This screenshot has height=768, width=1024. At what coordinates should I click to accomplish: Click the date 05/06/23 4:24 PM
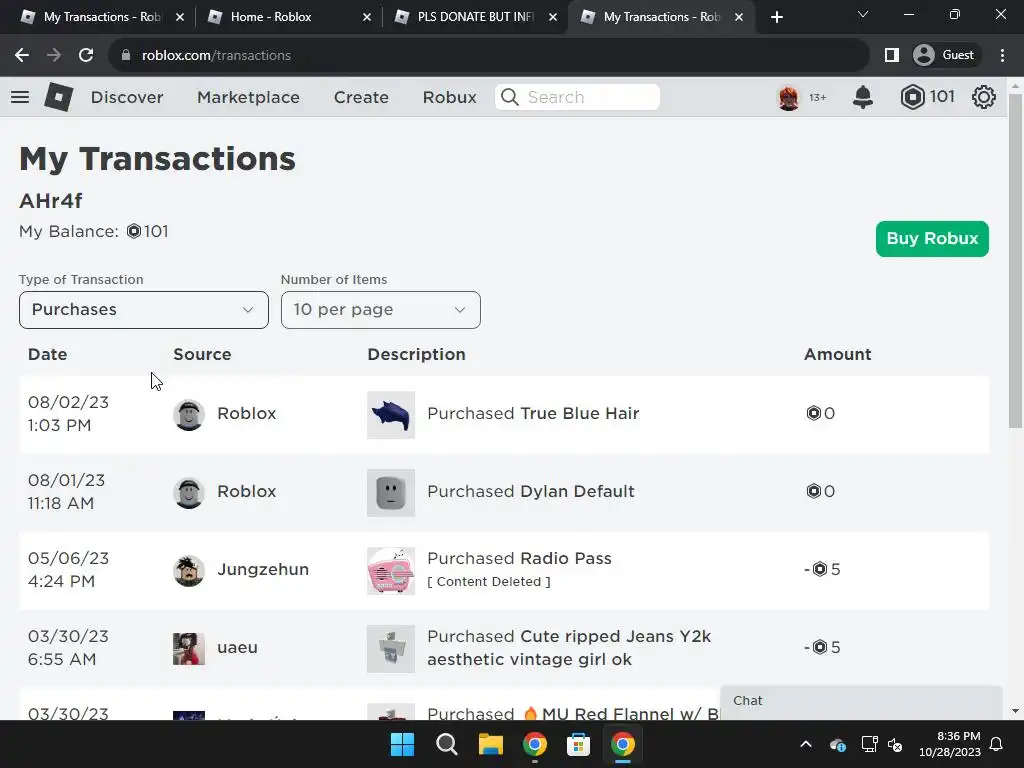click(68, 569)
